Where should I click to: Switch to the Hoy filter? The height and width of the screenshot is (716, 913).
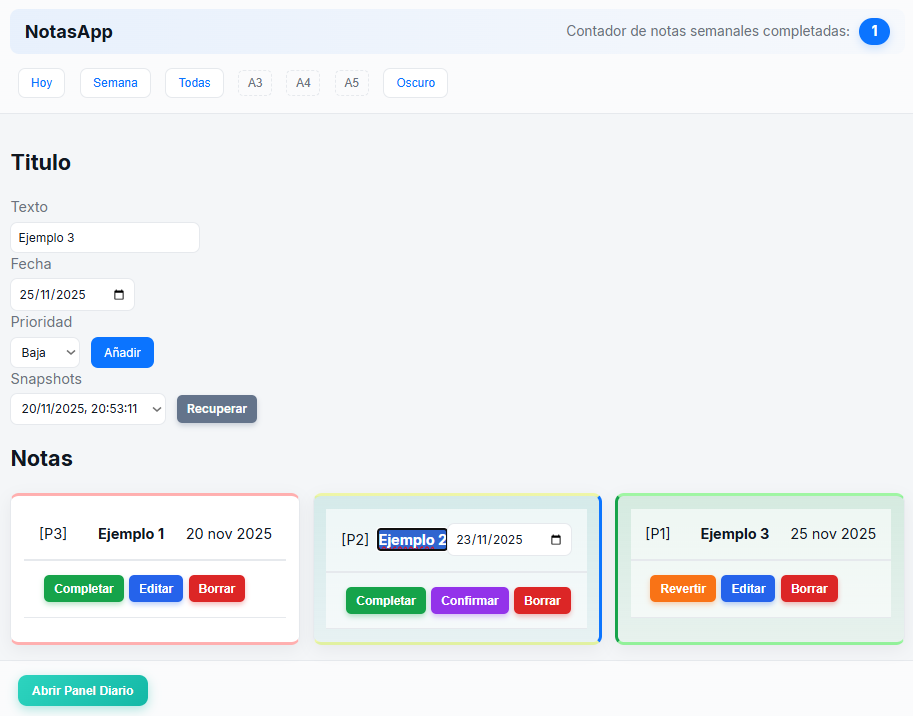click(41, 82)
